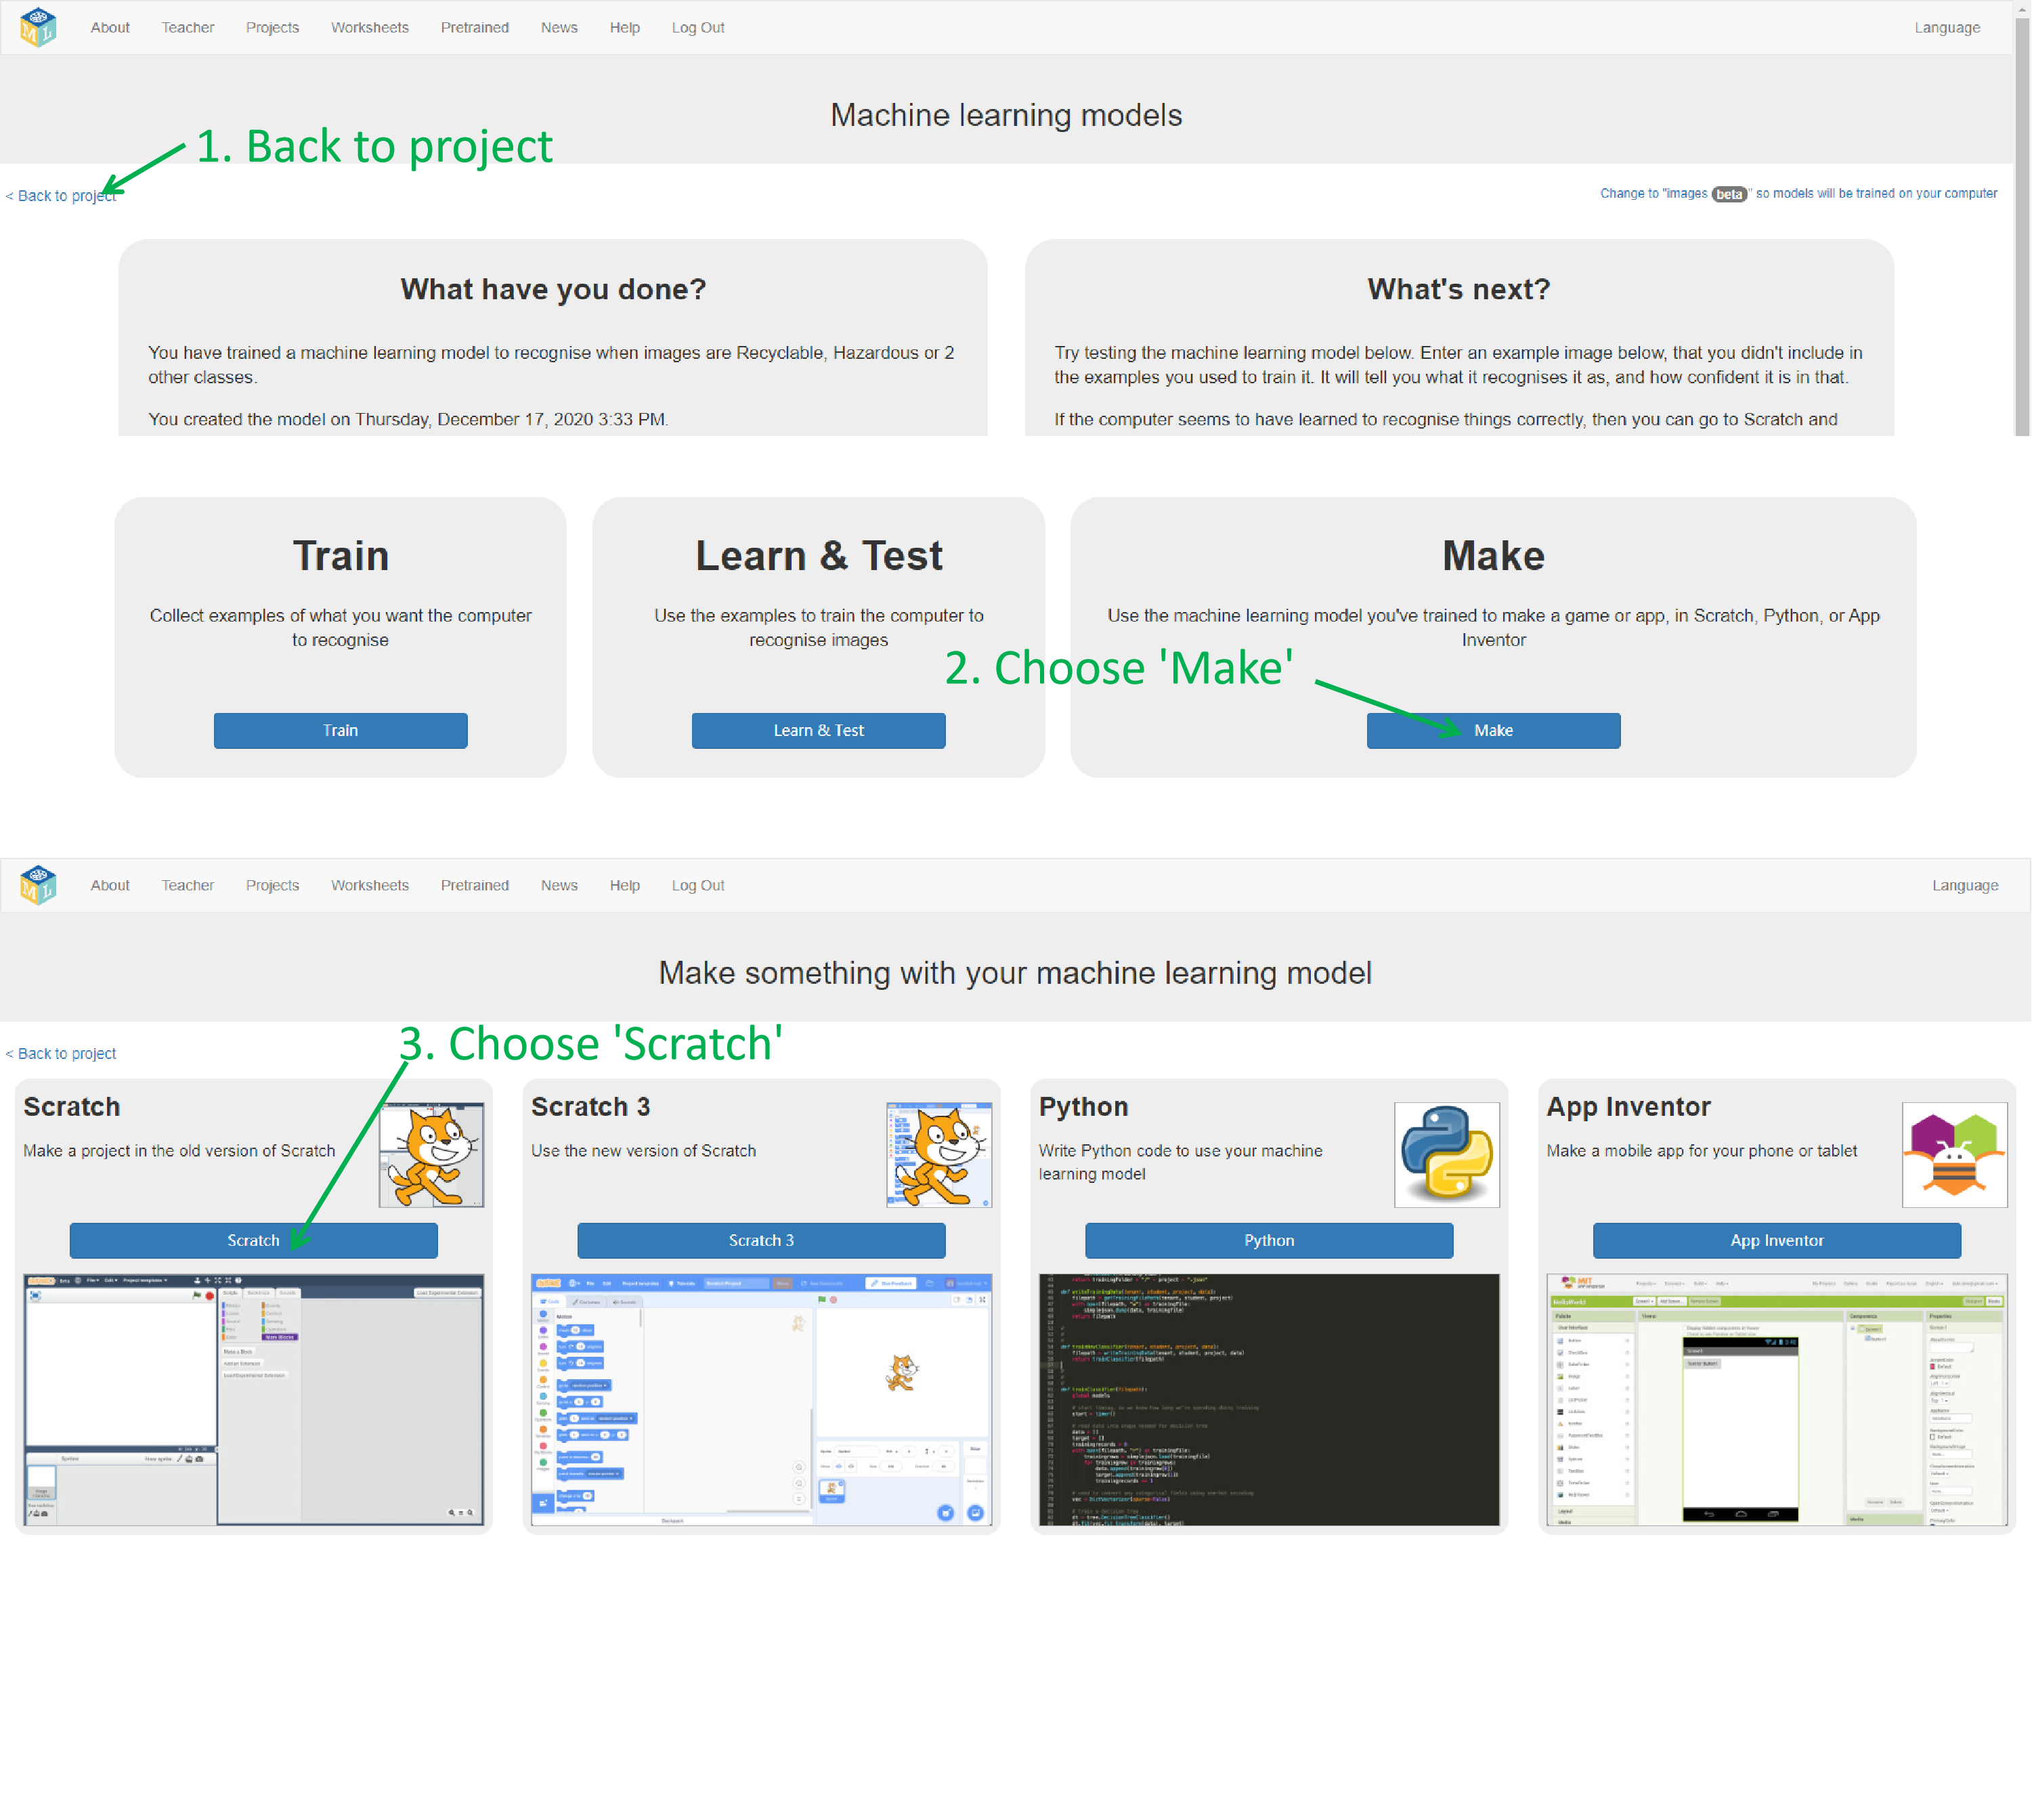This screenshot has height=1820, width=2032.
Task: Open Pretrained in the lower navbar
Action: [x=475, y=885]
